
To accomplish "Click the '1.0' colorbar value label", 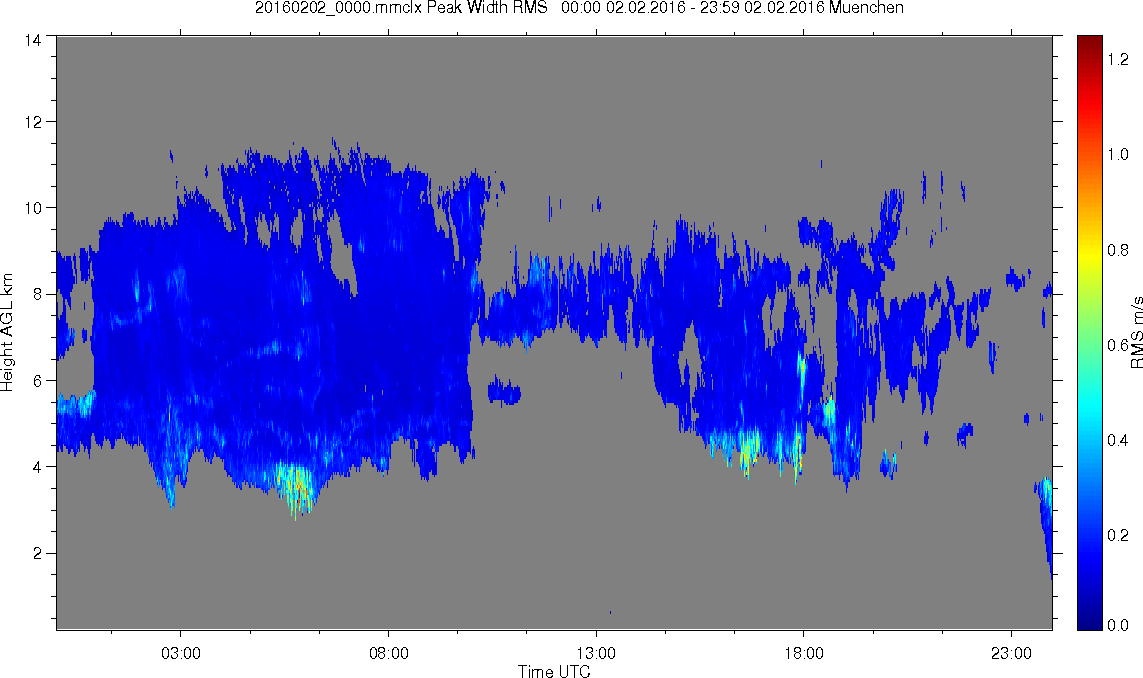I will (x=1117, y=155).
